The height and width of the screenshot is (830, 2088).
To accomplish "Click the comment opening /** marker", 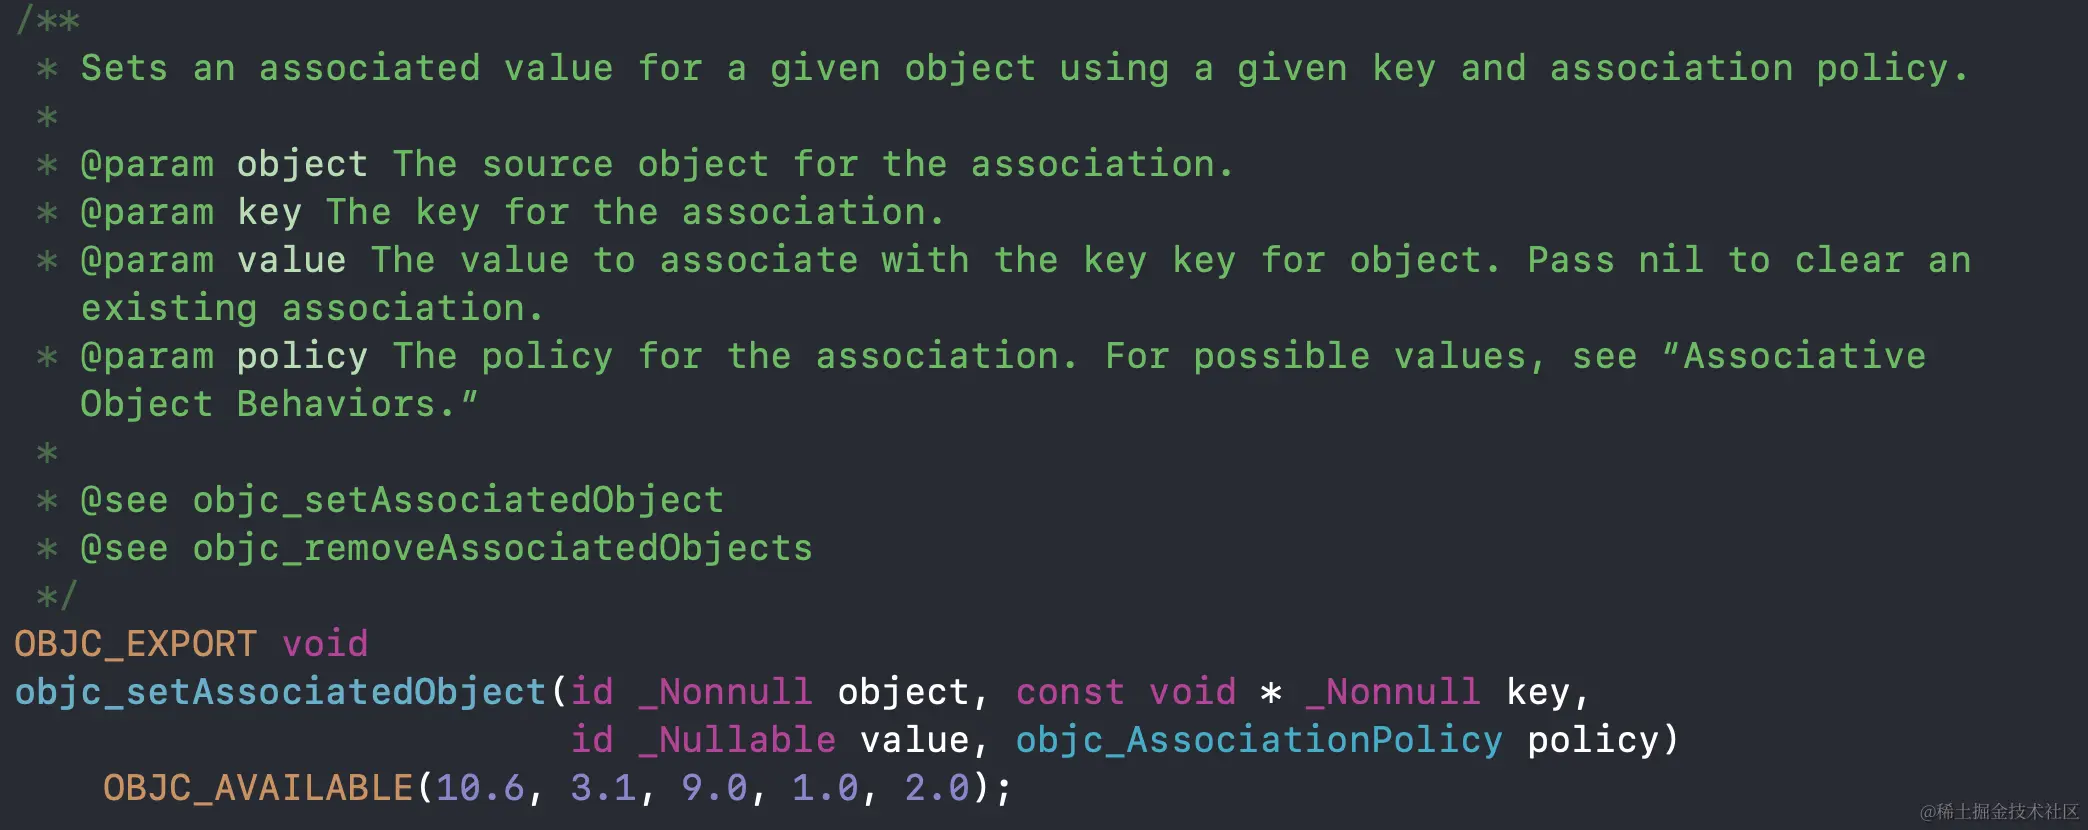I will pyautogui.click(x=48, y=20).
